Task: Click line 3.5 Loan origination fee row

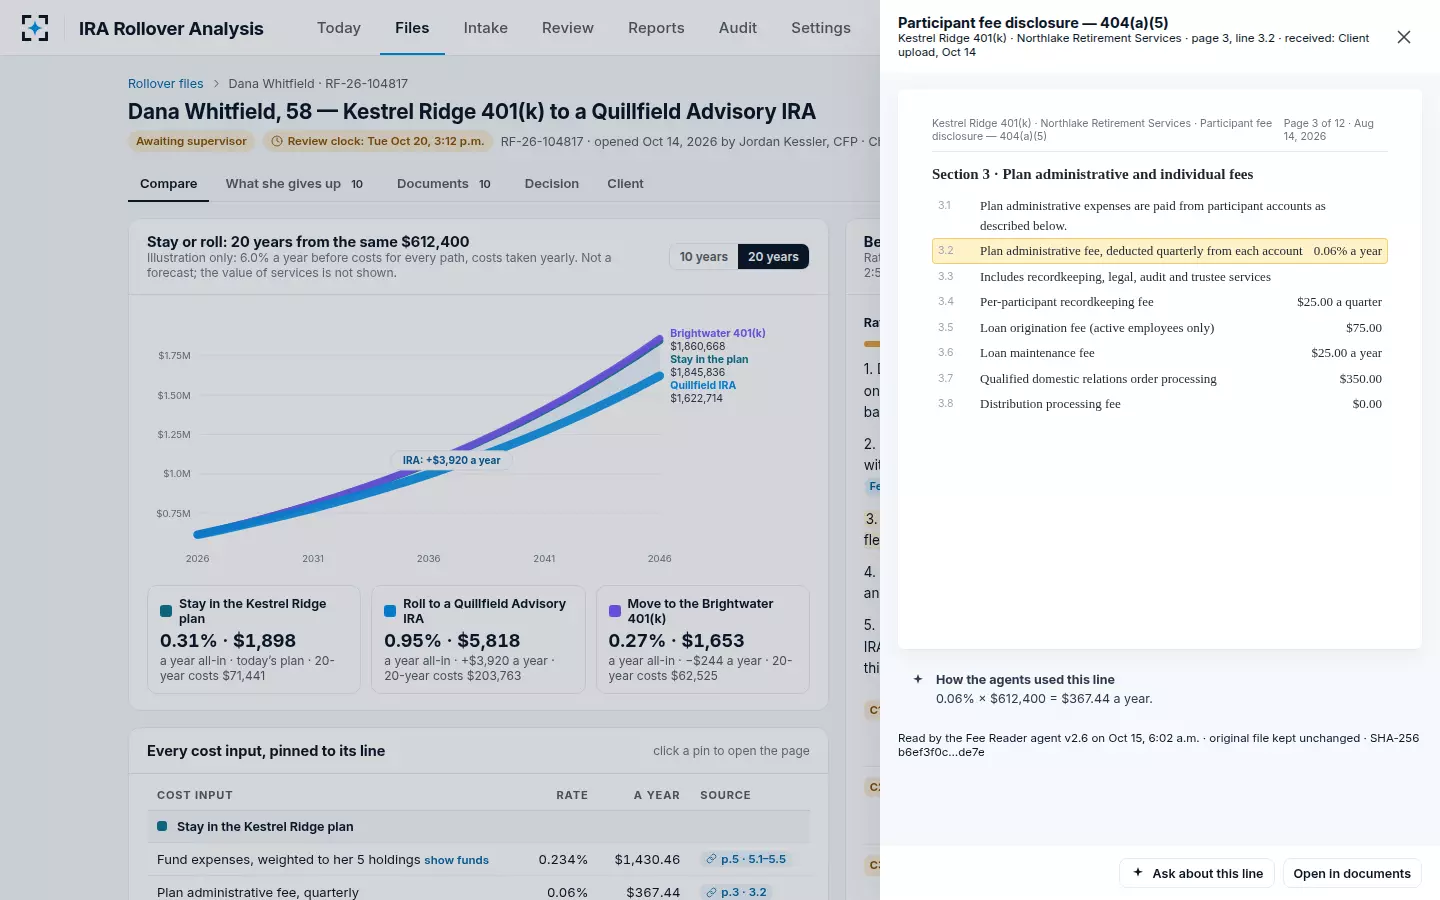Action: [1160, 328]
